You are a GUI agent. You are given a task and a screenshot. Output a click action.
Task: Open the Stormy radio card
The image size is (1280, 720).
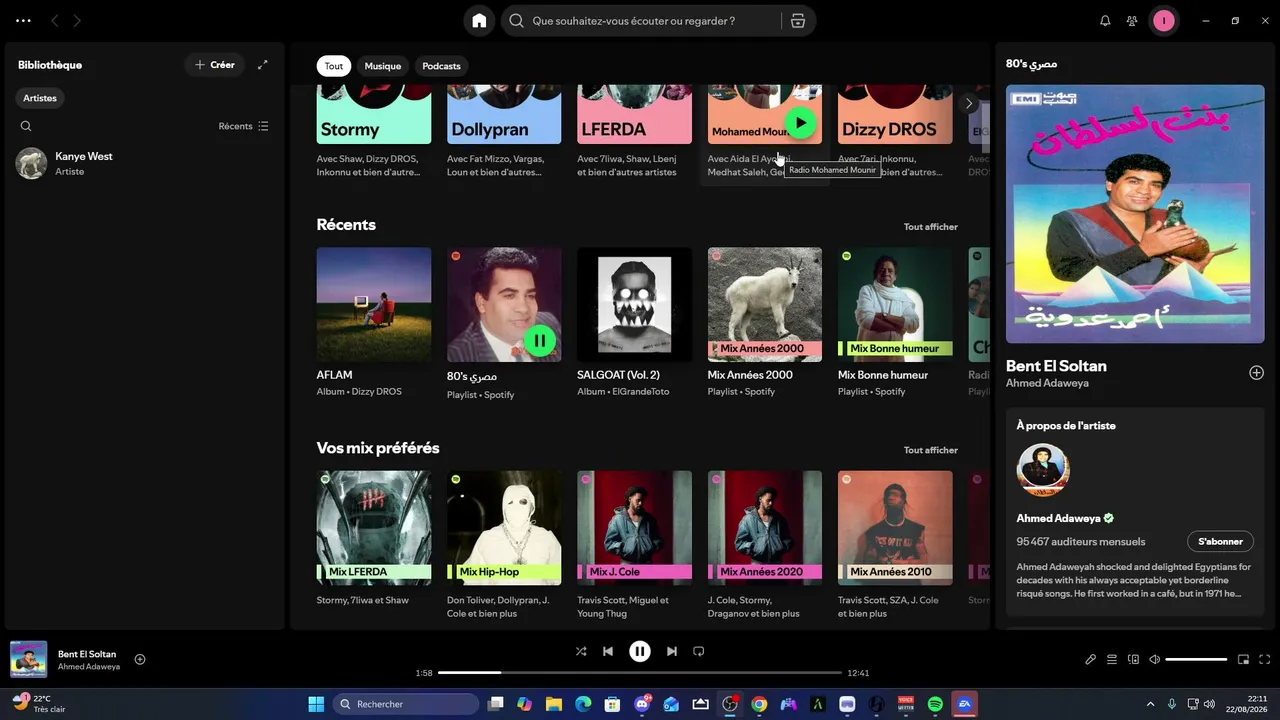pyautogui.click(x=374, y=132)
